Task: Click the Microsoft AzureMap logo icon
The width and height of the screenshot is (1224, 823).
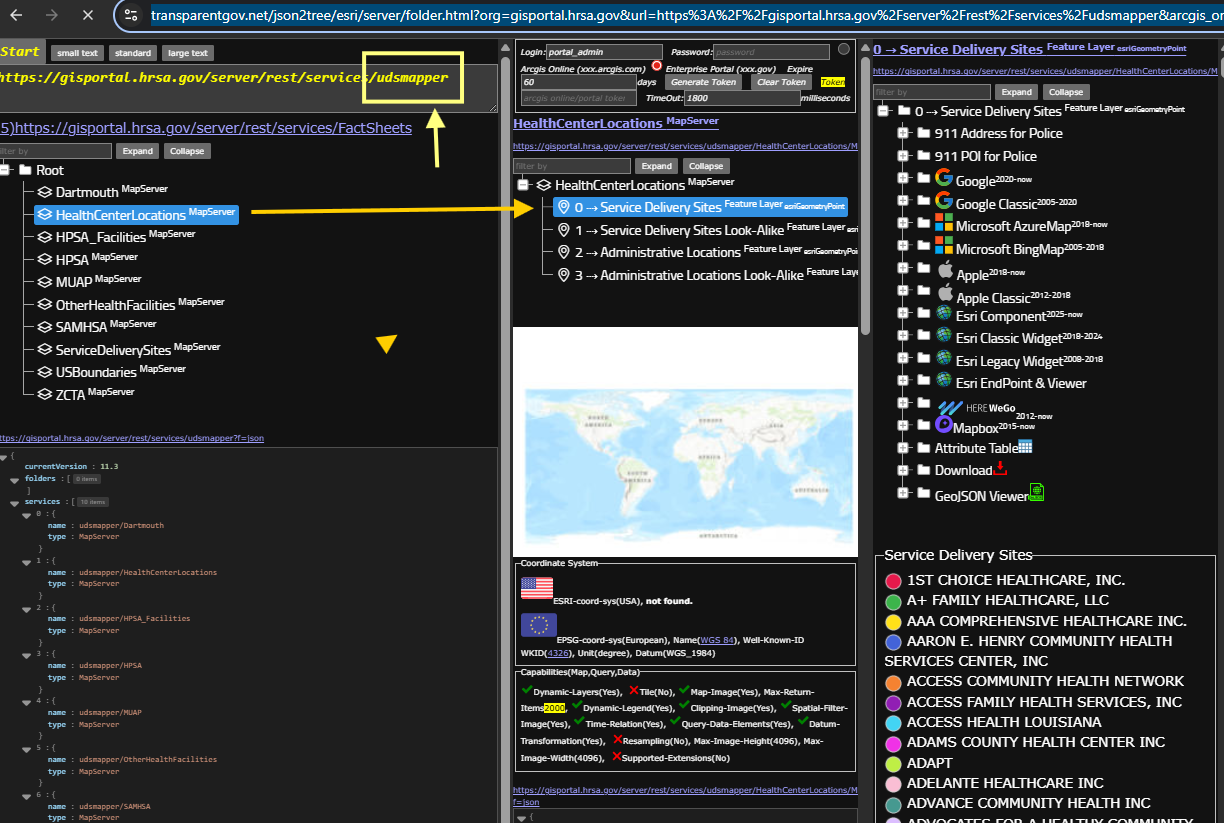Action: [x=944, y=223]
